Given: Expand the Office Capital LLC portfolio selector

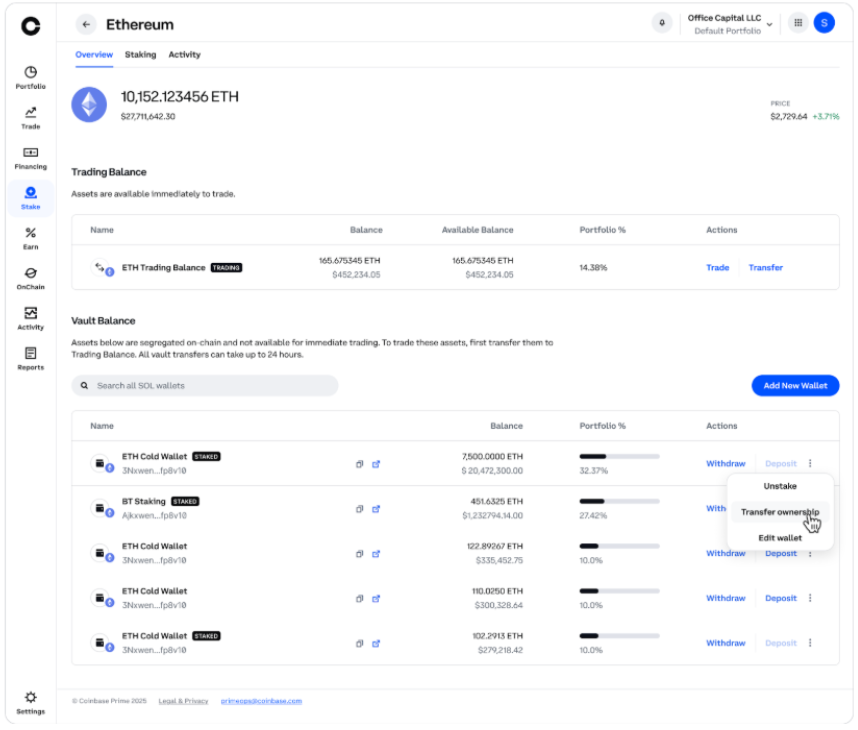Looking at the screenshot, I should point(730,24).
